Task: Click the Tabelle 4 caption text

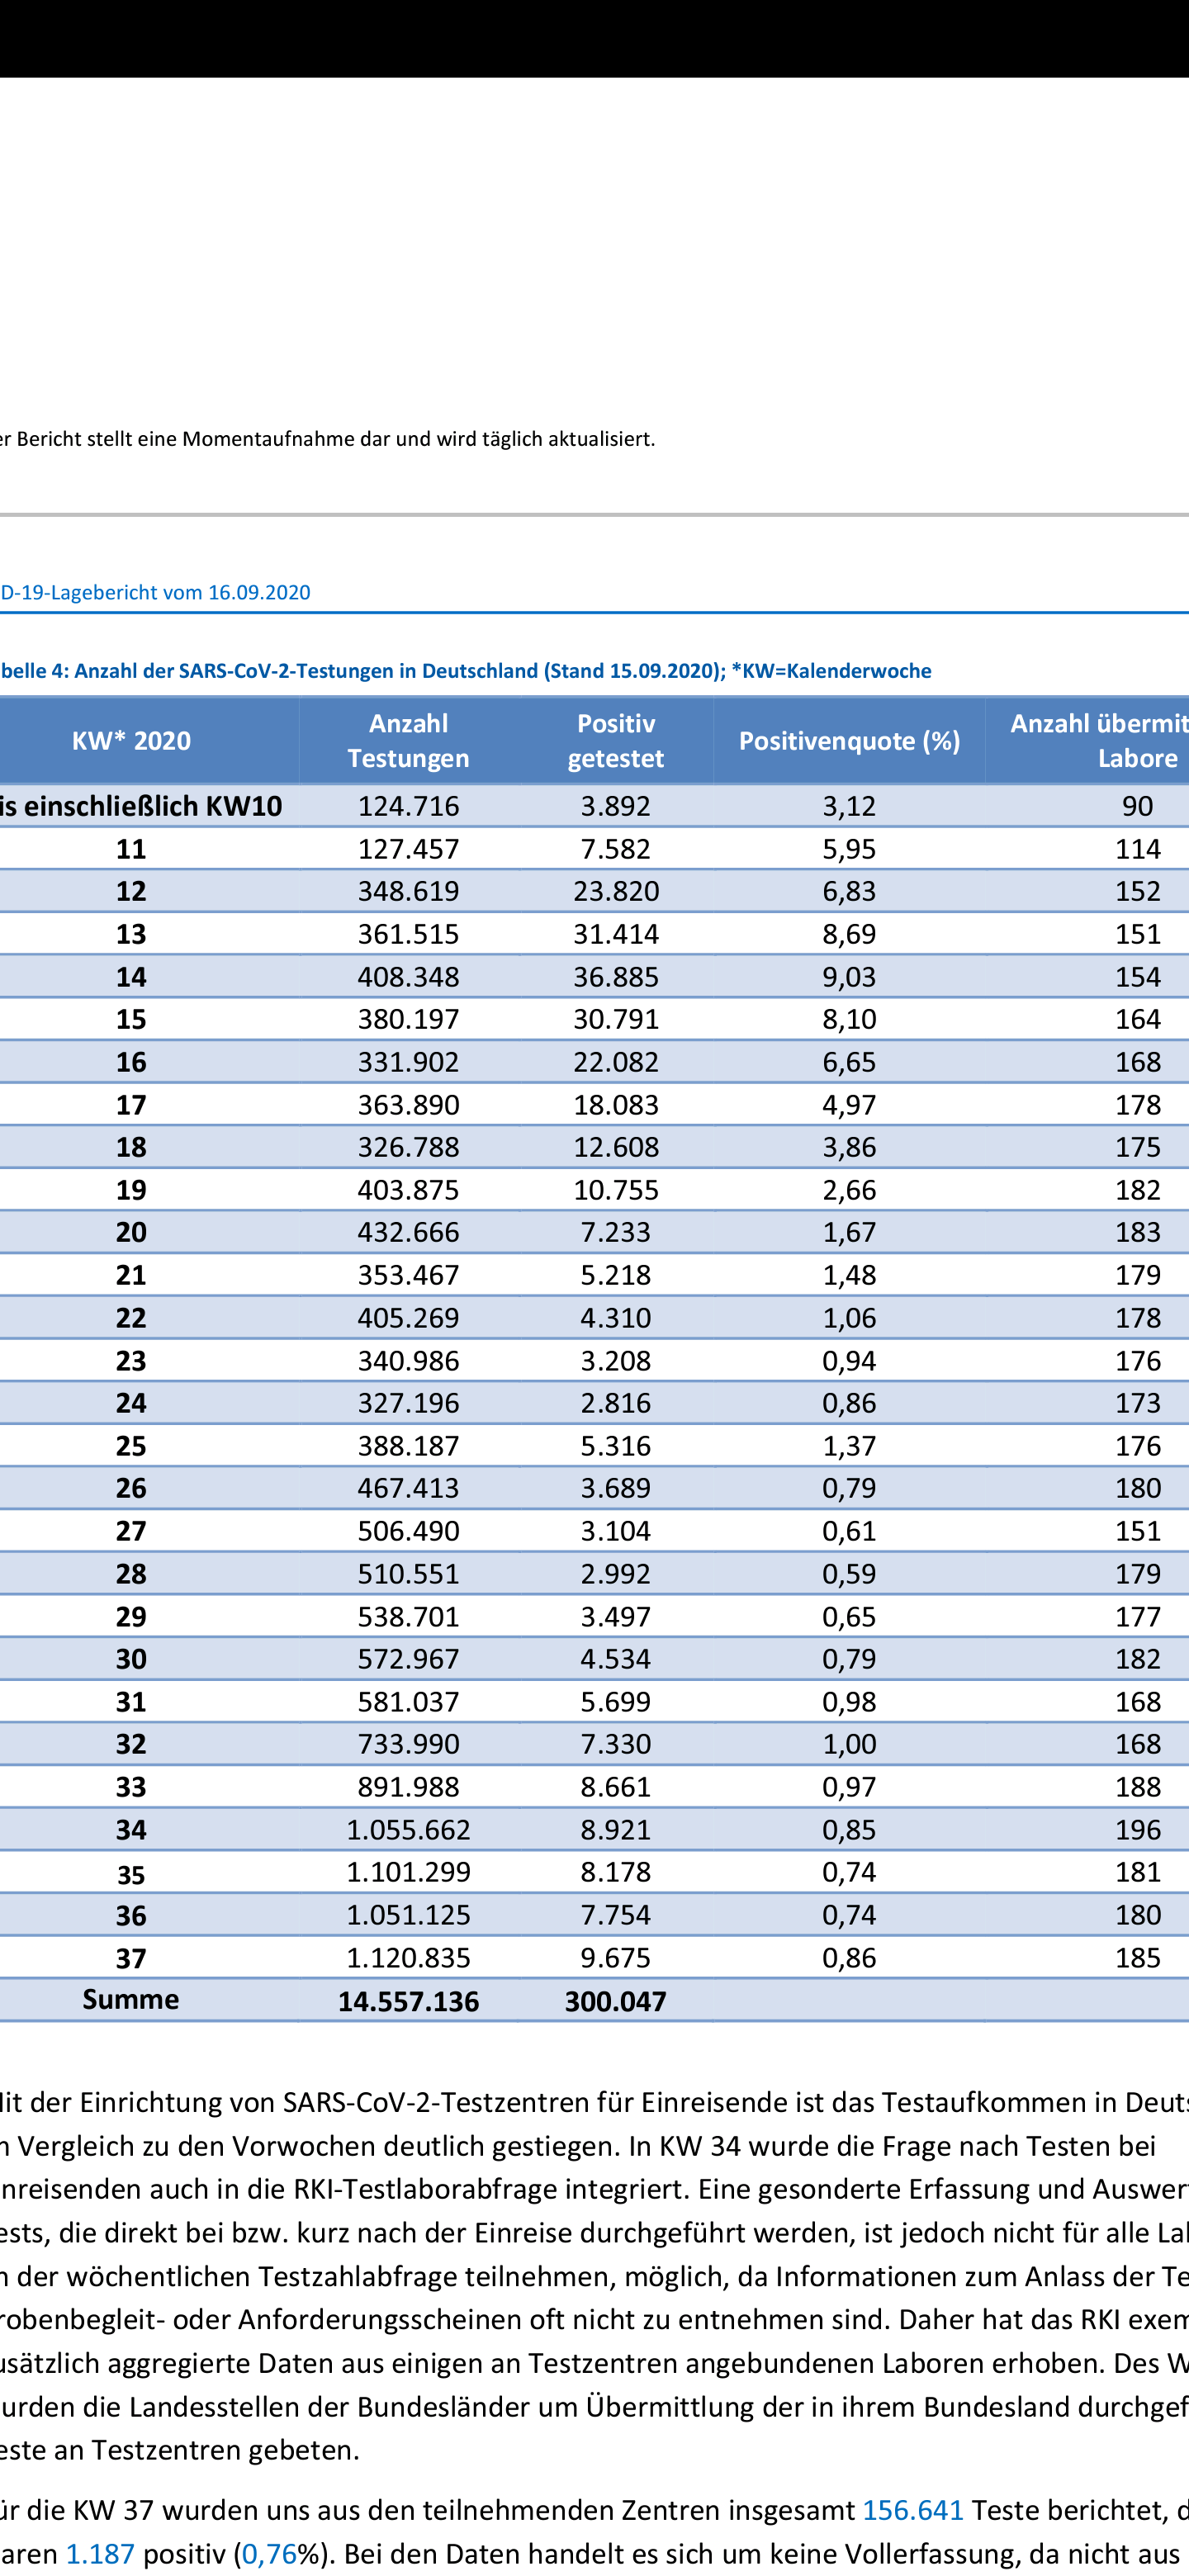Action: tap(465, 670)
